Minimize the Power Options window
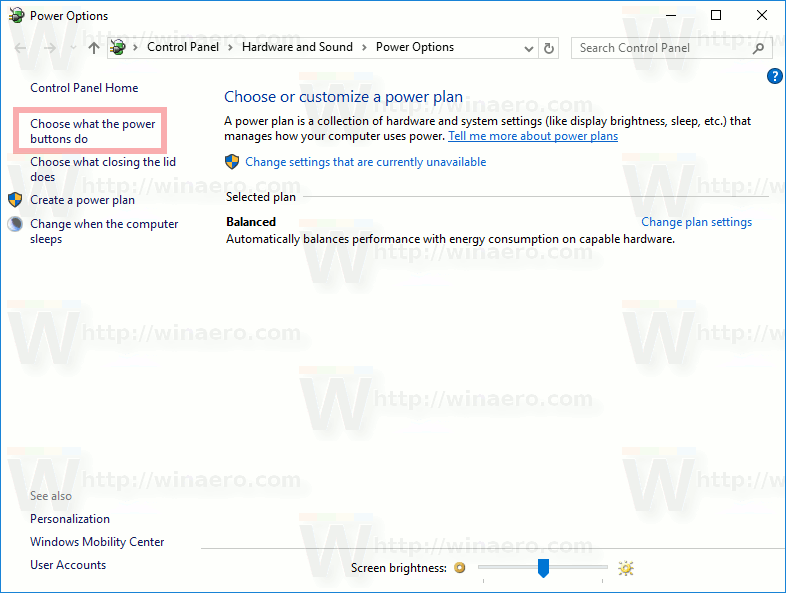The height and width of the screenshot is (593, 786). click(671, 16)
